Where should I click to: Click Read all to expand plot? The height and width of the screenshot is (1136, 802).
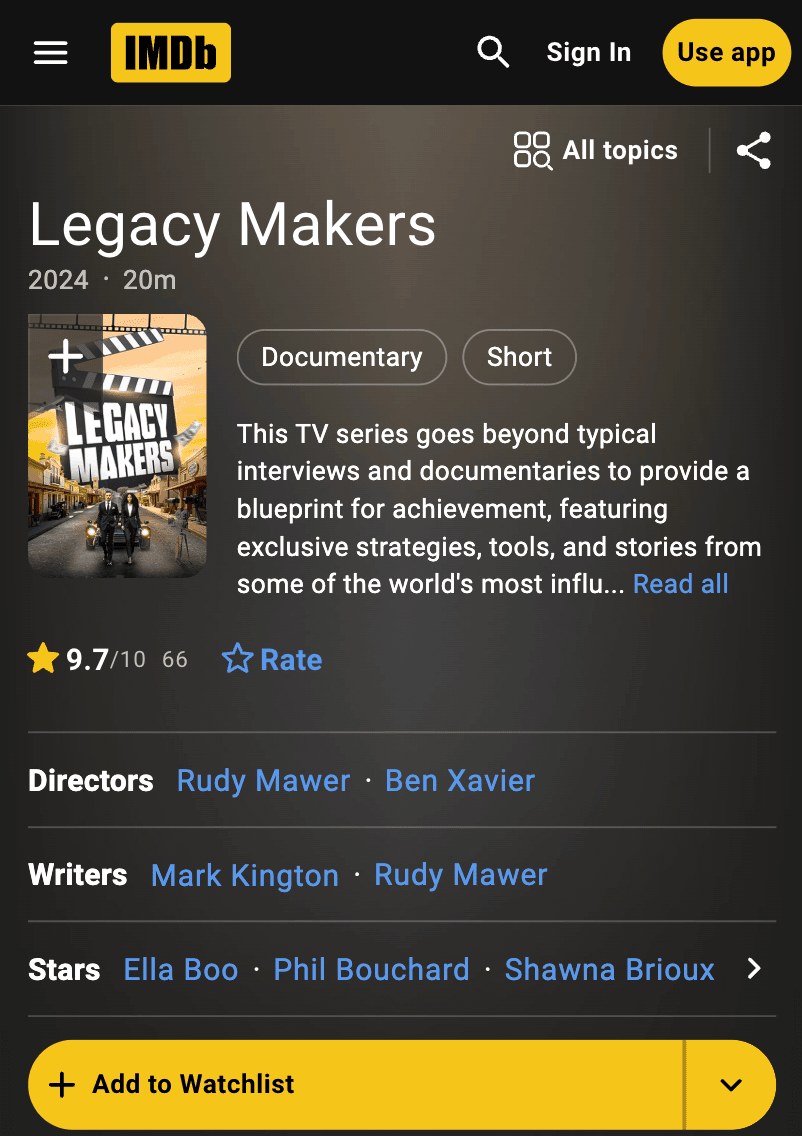coord(680,584)
